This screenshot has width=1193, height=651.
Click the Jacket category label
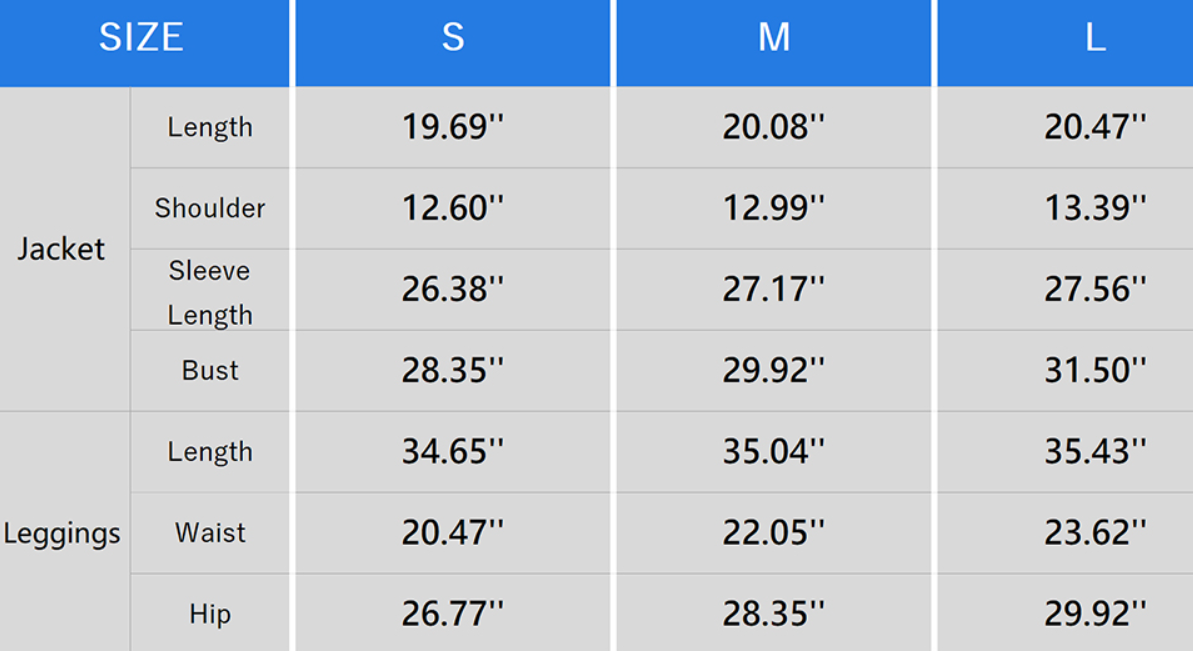click(61, 249)
